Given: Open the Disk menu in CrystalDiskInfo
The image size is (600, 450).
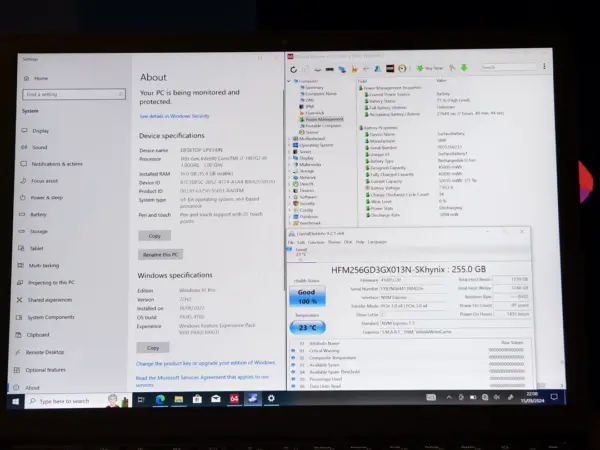Looking at the screenshot, I should [348, 242].
